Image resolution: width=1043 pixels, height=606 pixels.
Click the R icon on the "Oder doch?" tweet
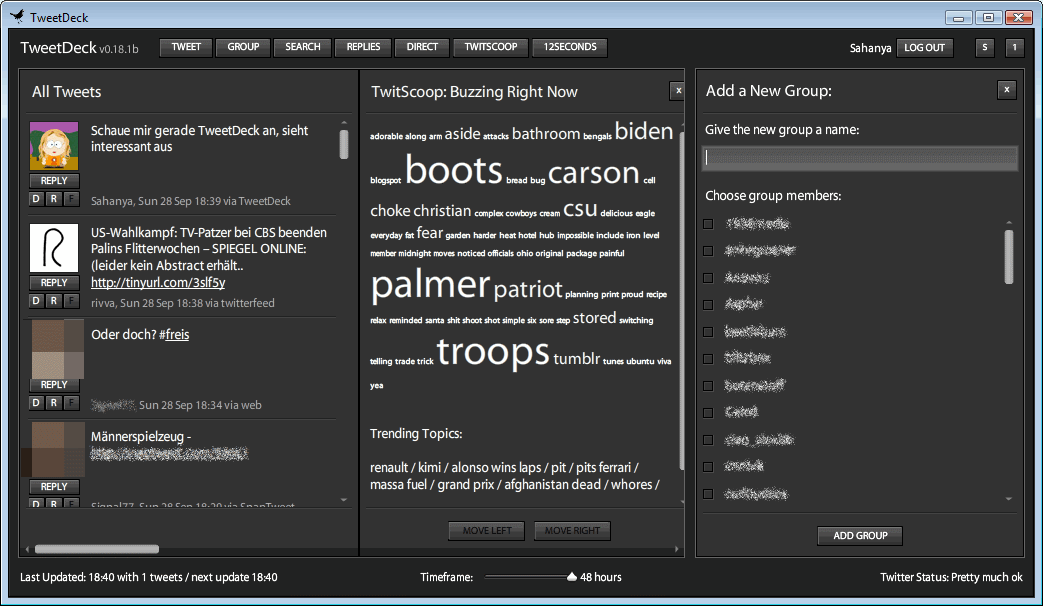(53, 402)
